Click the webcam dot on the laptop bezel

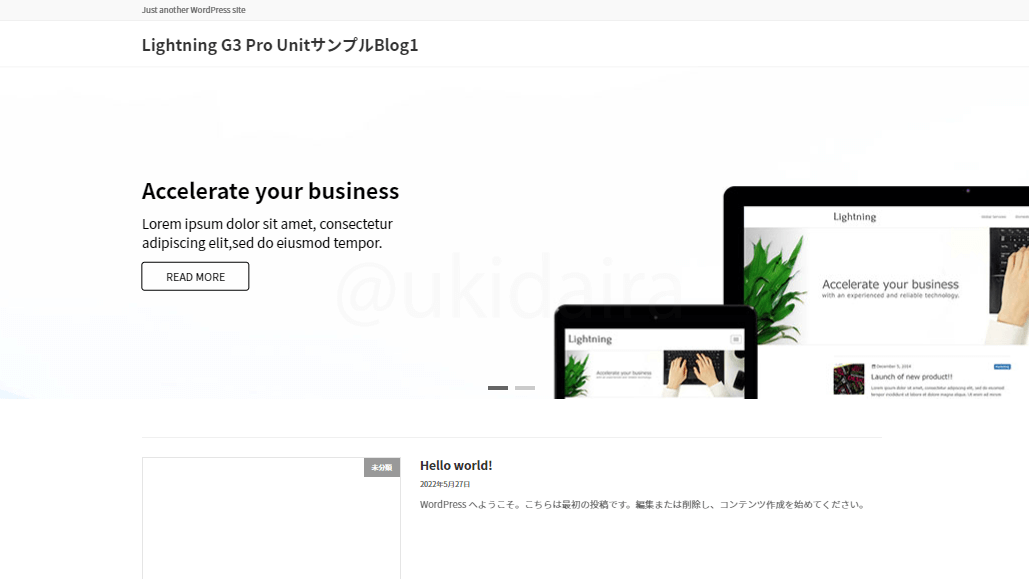[967, 191]
